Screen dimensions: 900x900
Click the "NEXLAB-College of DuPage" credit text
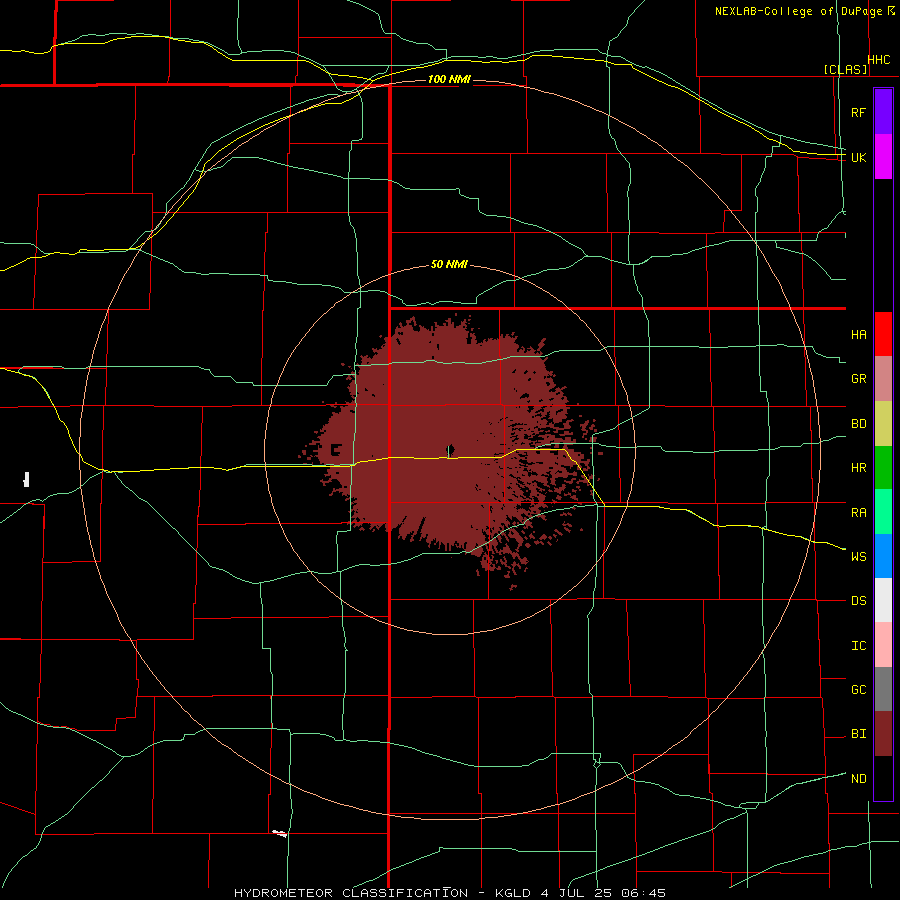coord(799,11)
